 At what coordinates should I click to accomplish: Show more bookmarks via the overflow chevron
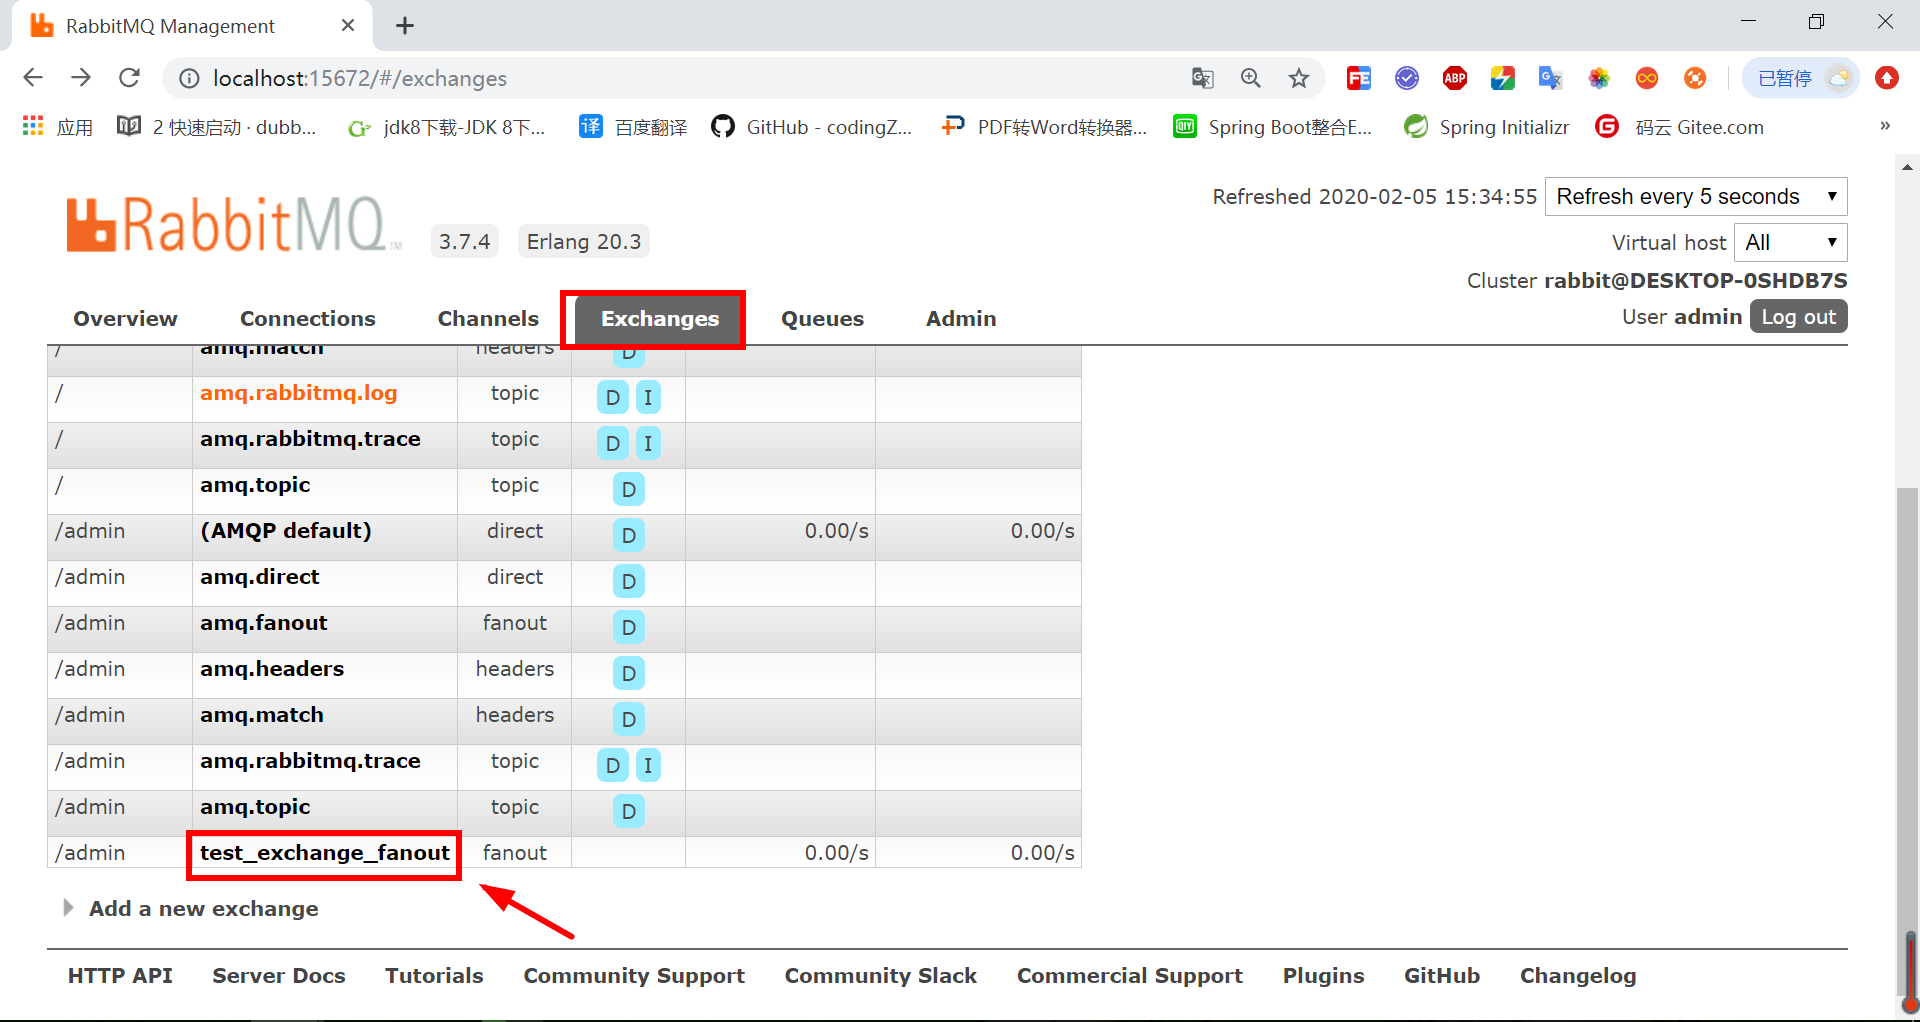click(x=1885, y=126)
